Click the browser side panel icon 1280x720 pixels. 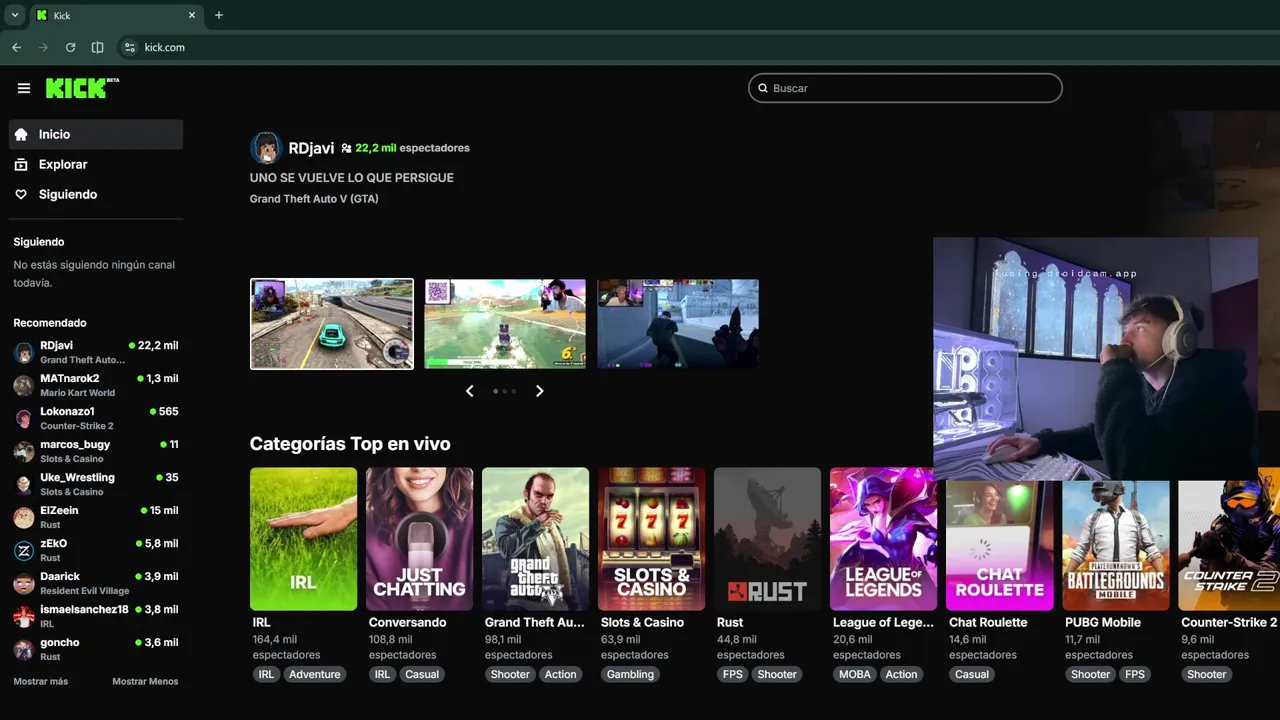pos(97,47)
